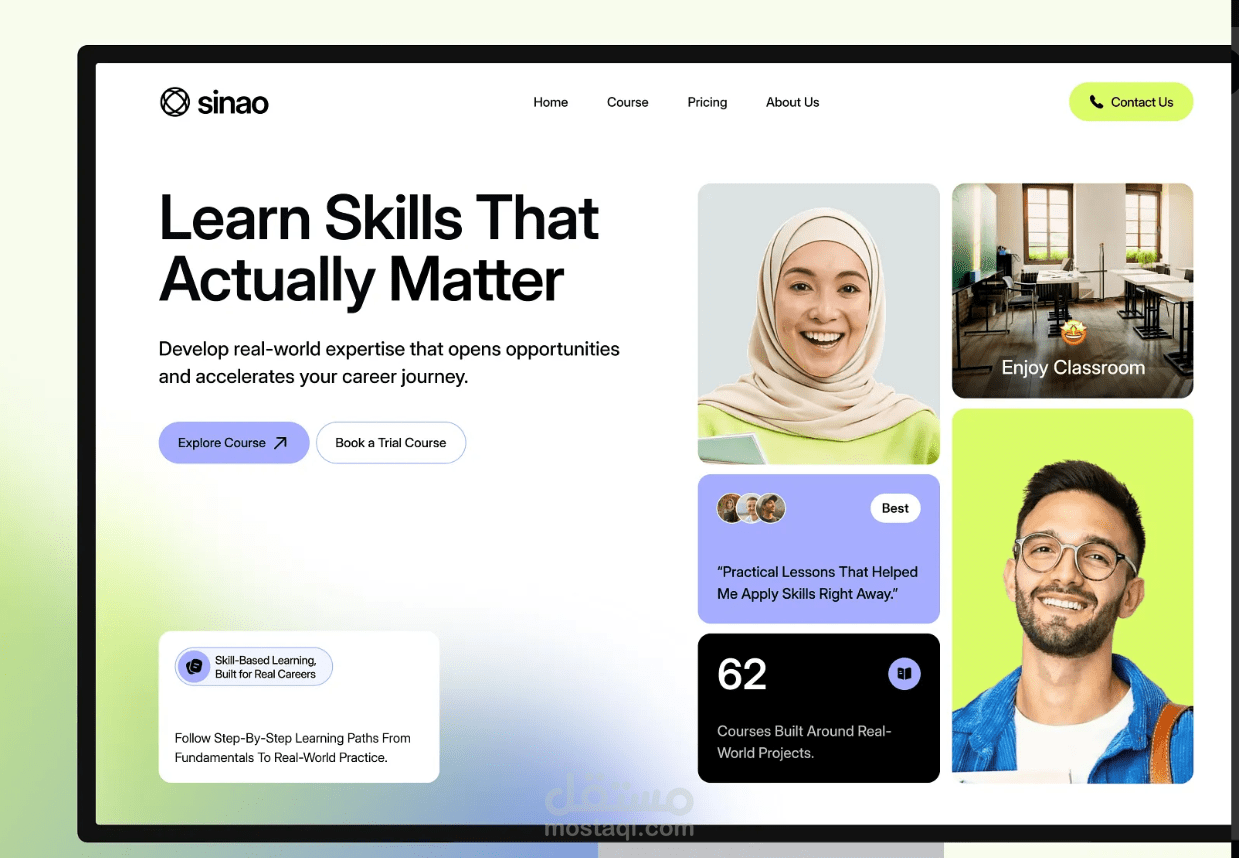
Task: Open the Home menu item
Action: coord(550,102)
